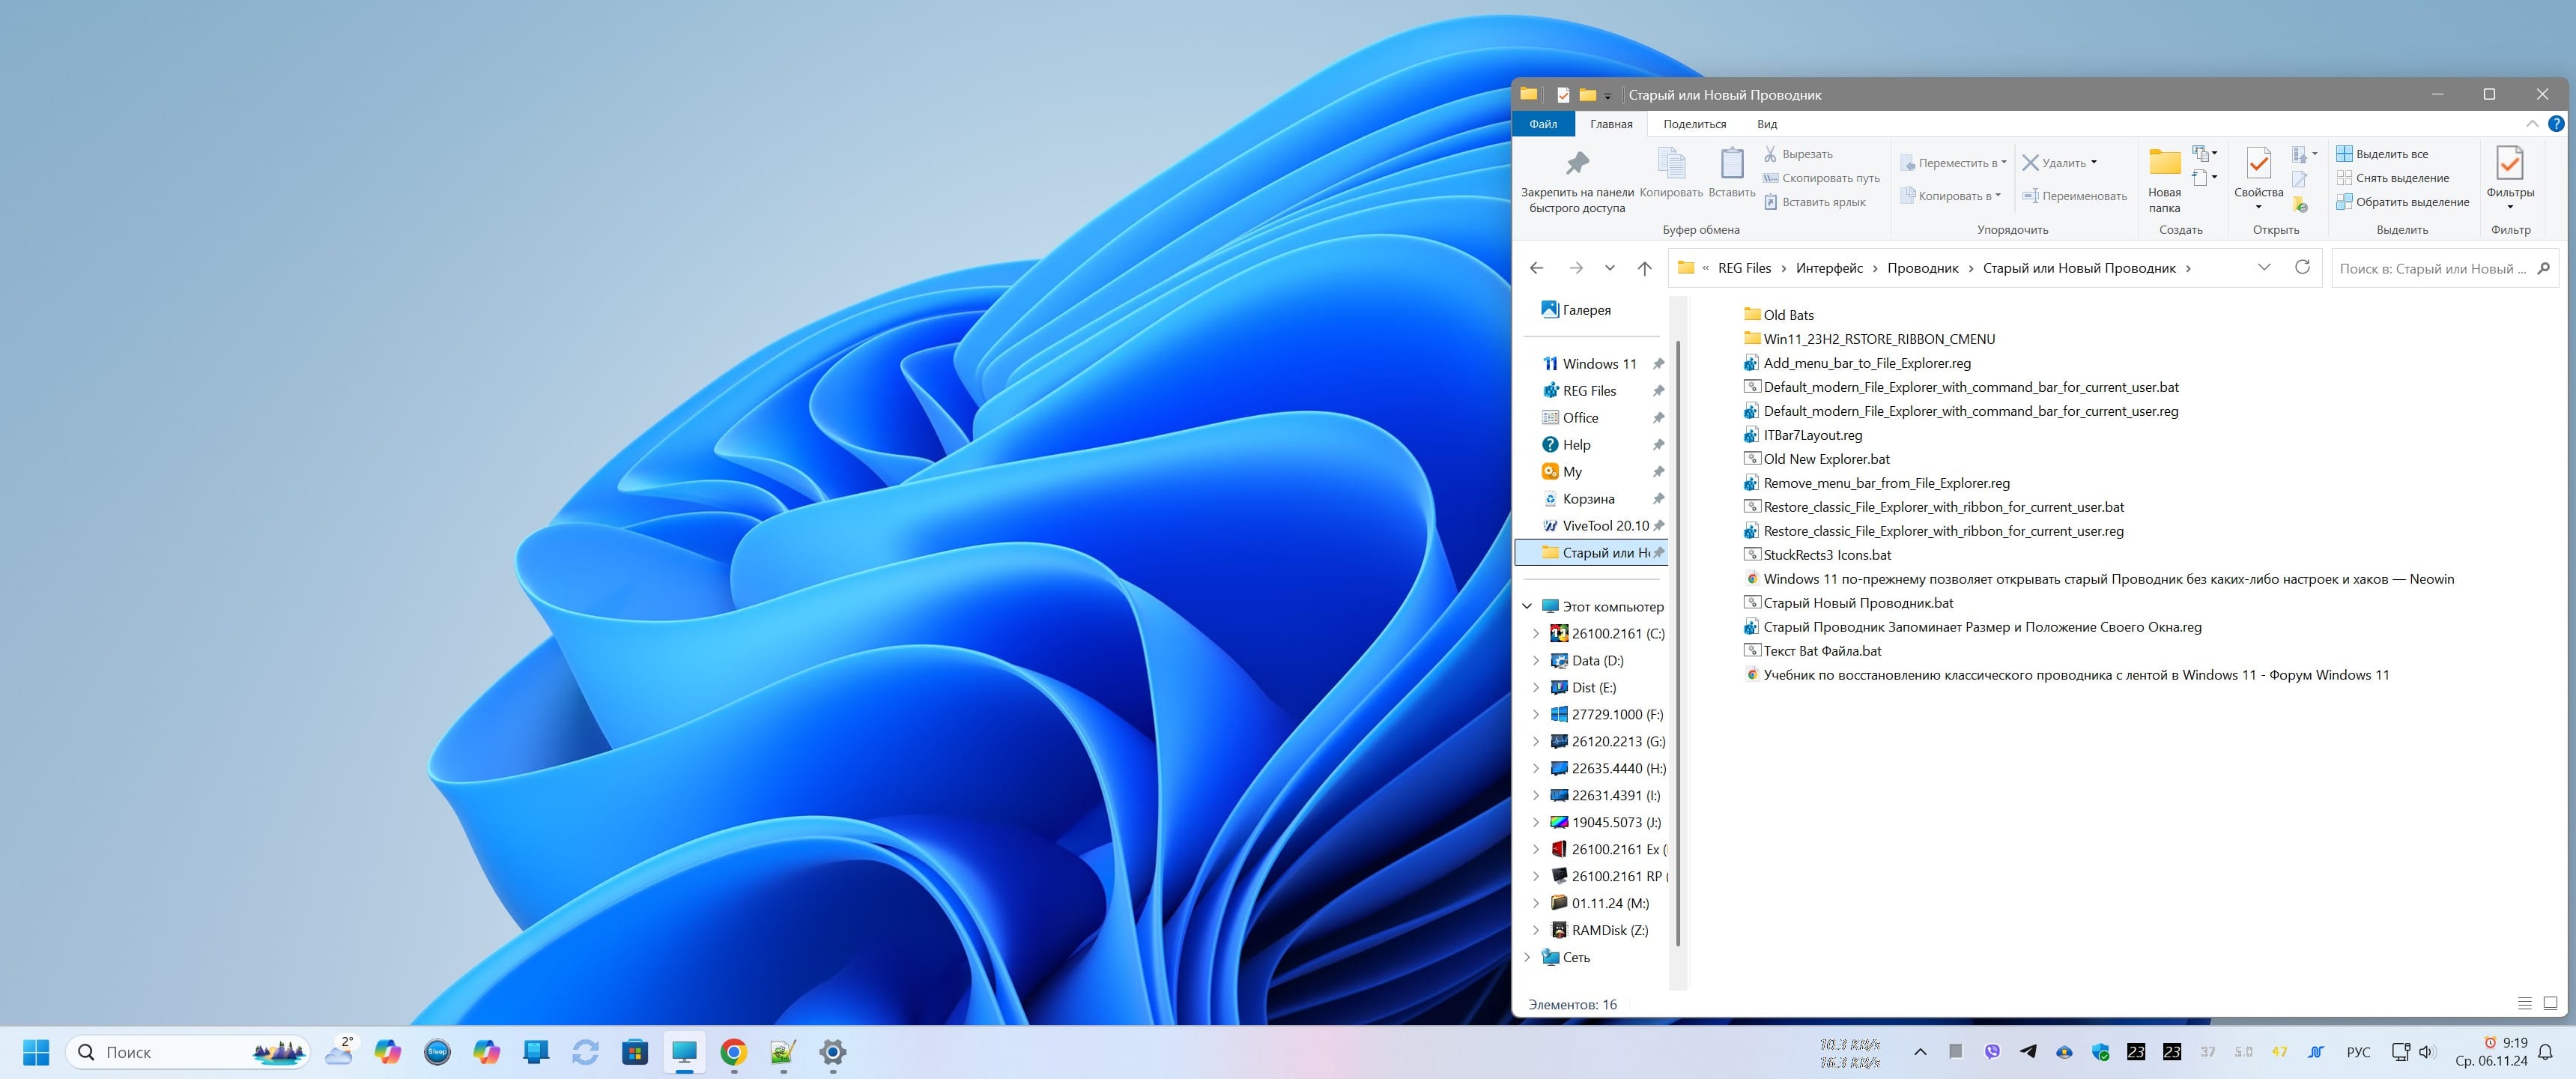Click Обратить выделение

[2402, 202]
